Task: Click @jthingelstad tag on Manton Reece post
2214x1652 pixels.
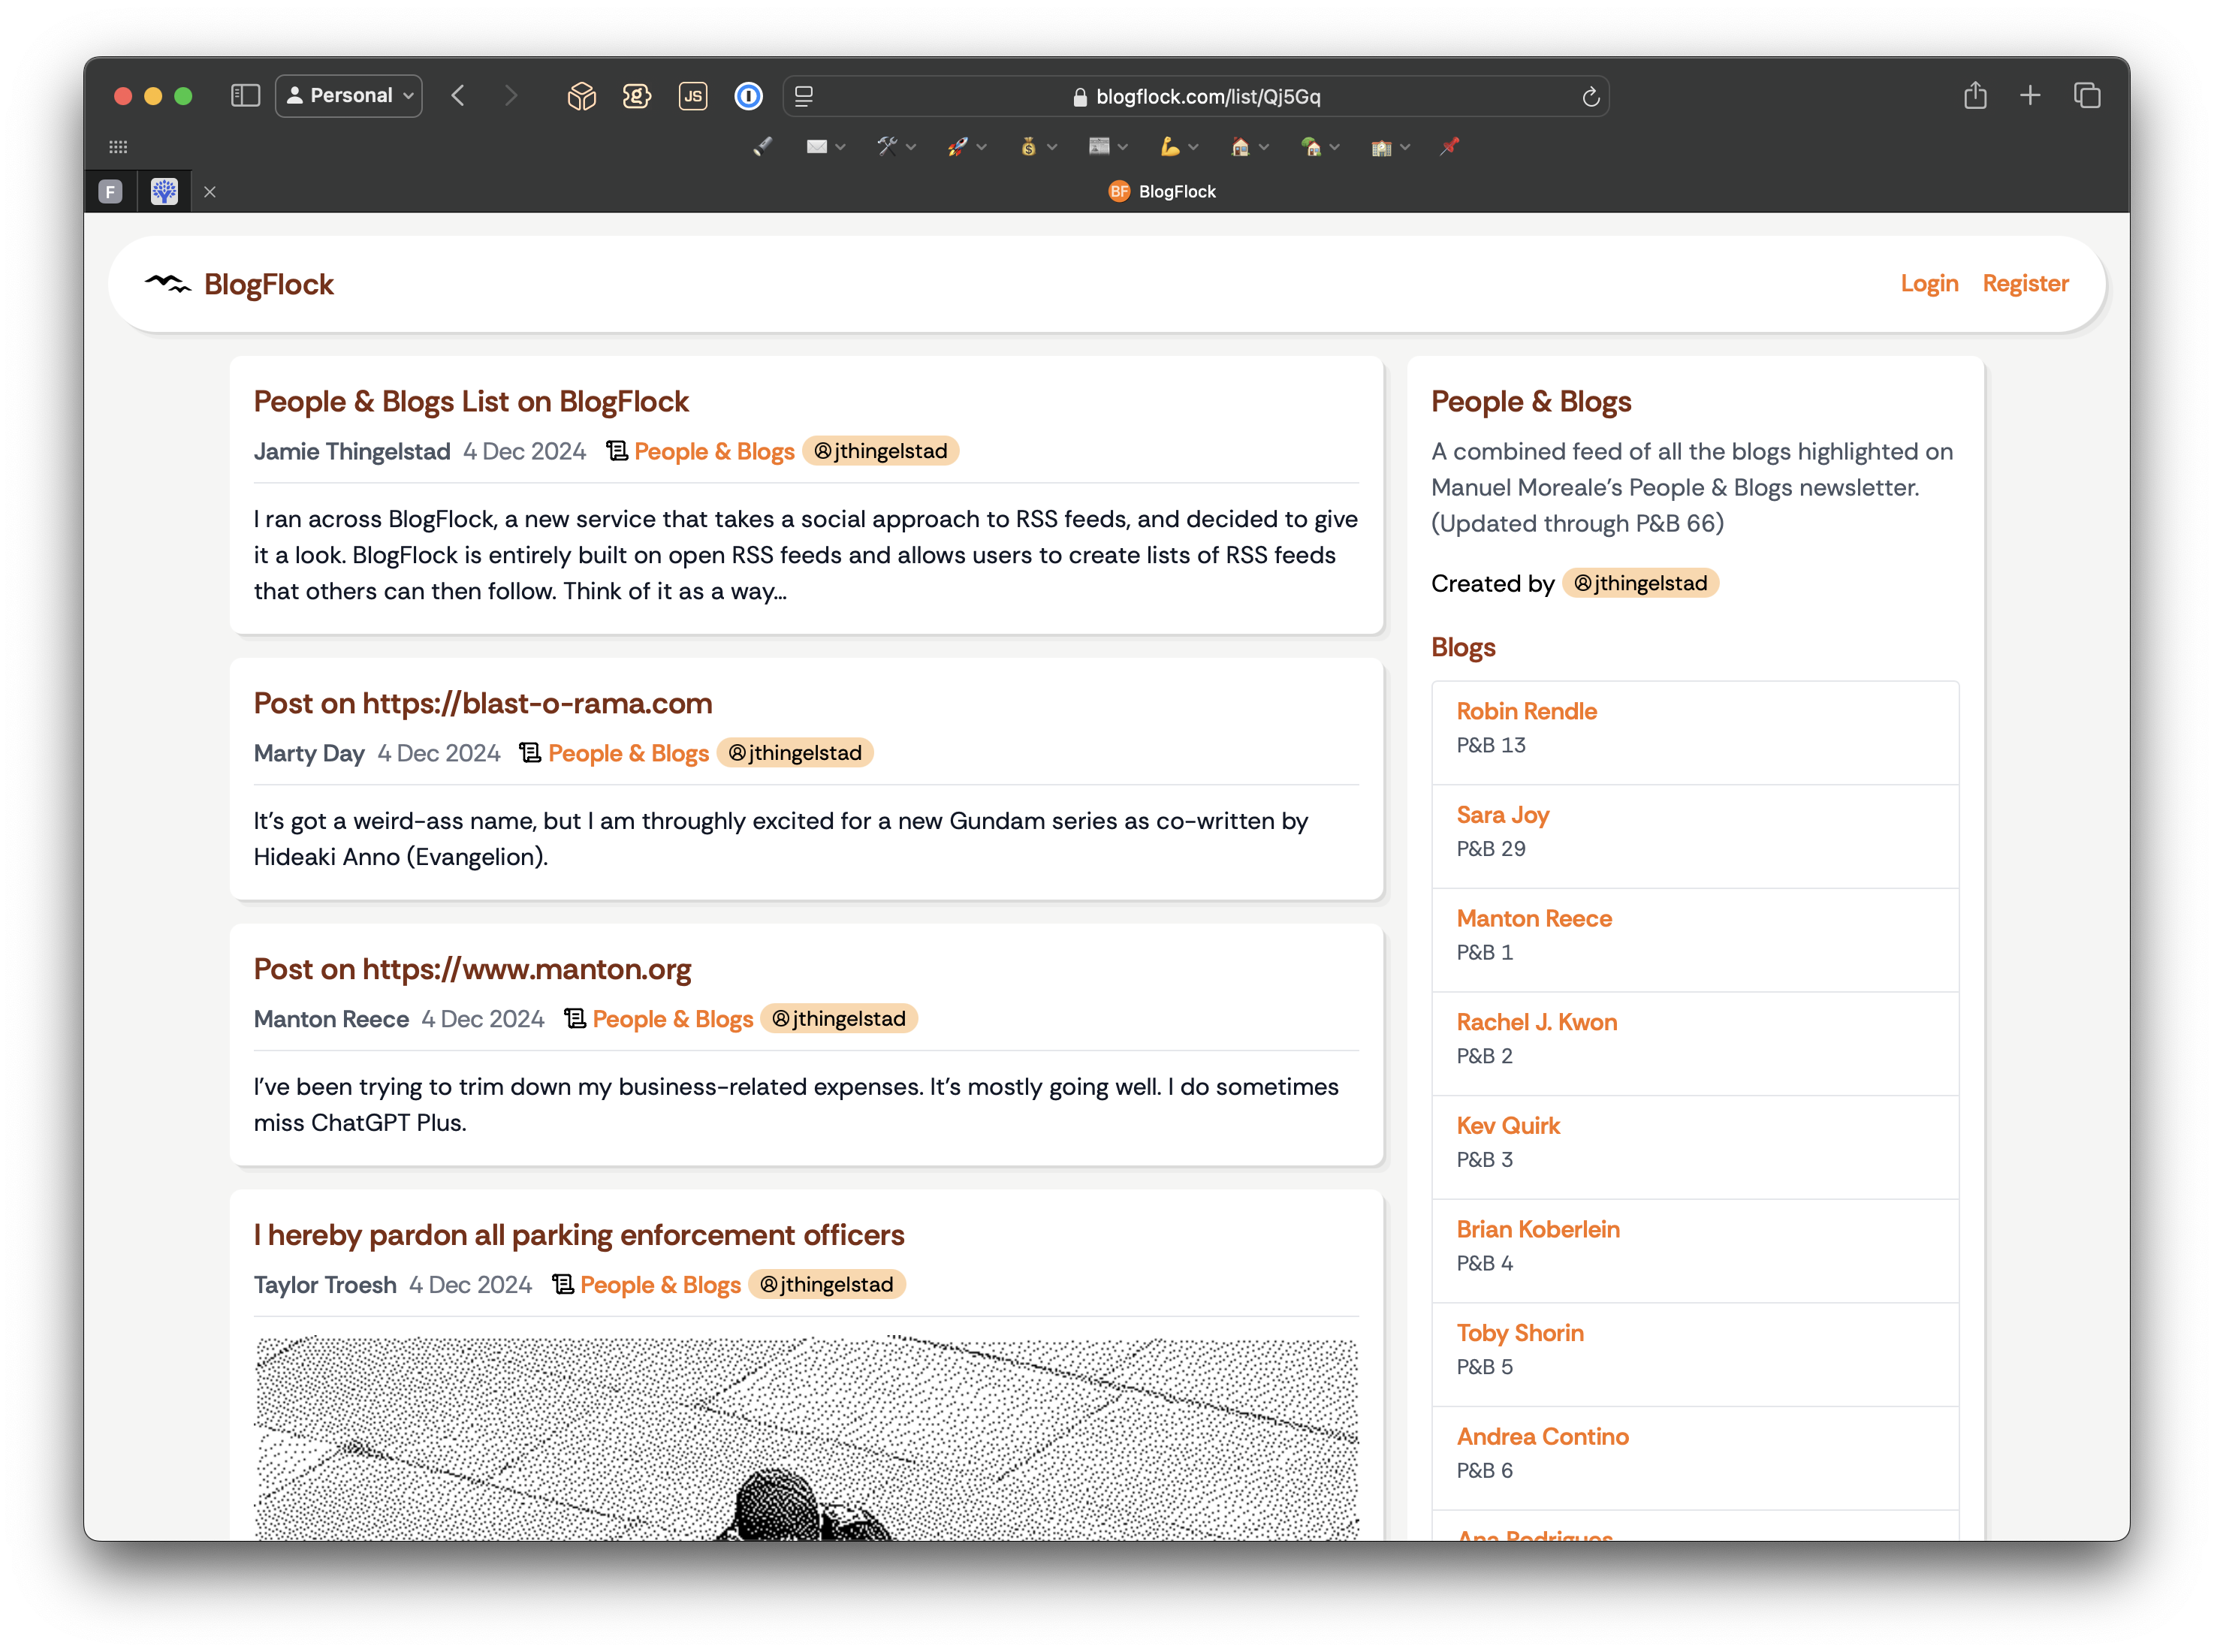Action: [838, 1019]
